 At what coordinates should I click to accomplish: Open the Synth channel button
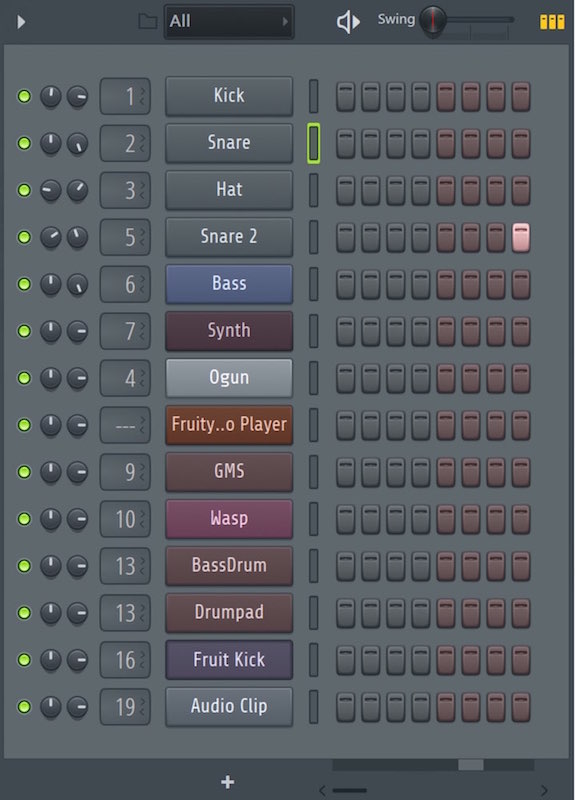pos(229,331)
